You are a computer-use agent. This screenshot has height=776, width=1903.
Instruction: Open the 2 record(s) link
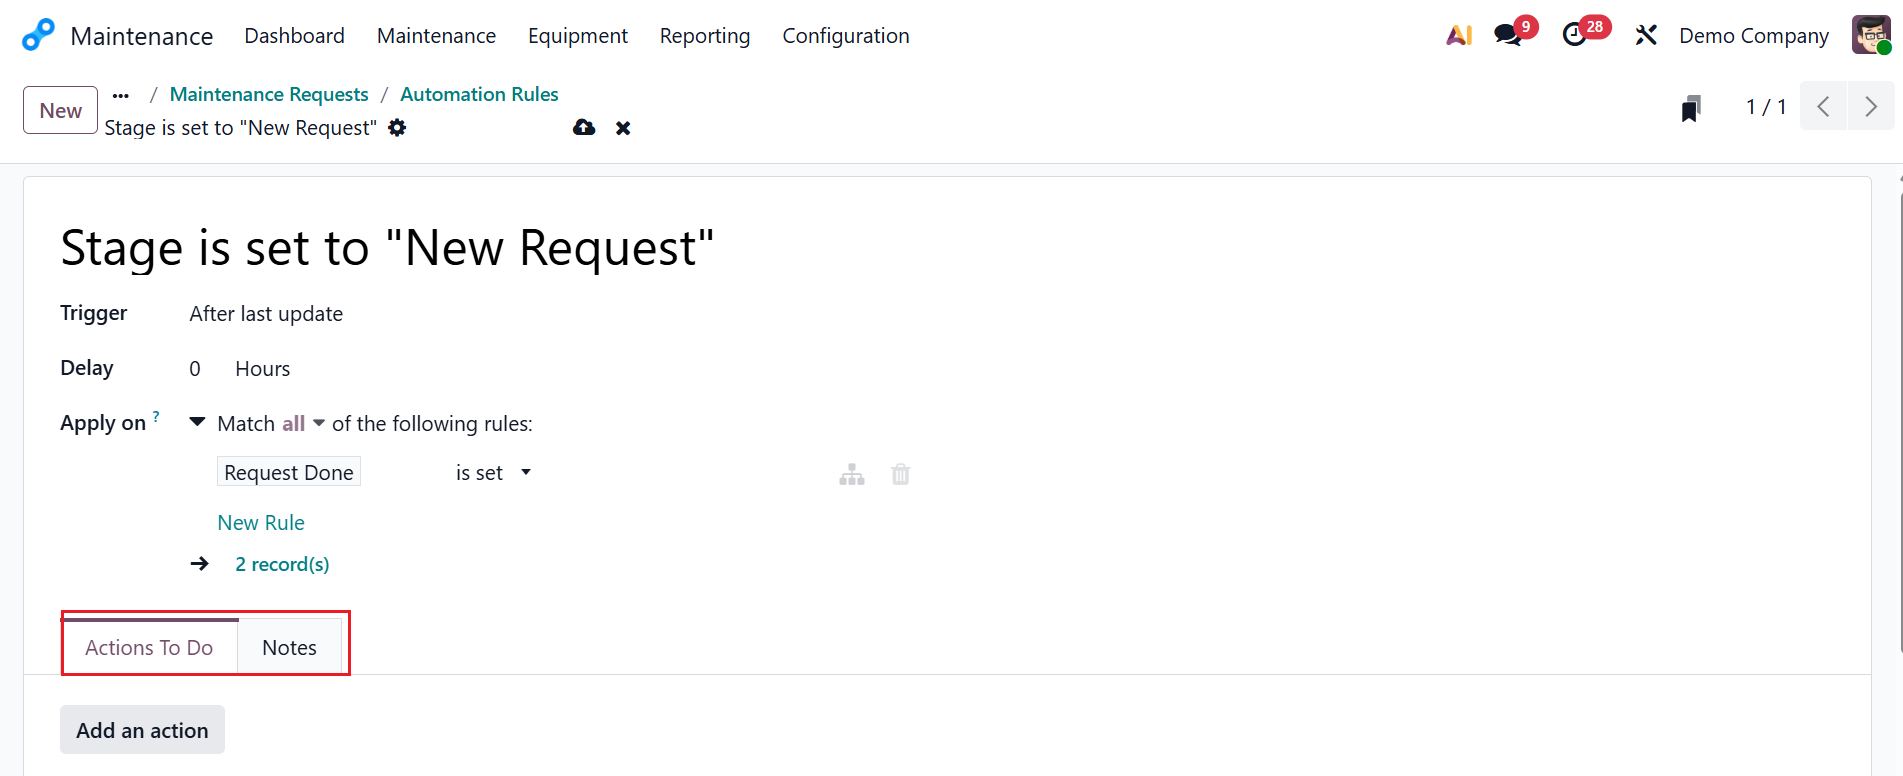pyautogui.click(x=282, y=564)
